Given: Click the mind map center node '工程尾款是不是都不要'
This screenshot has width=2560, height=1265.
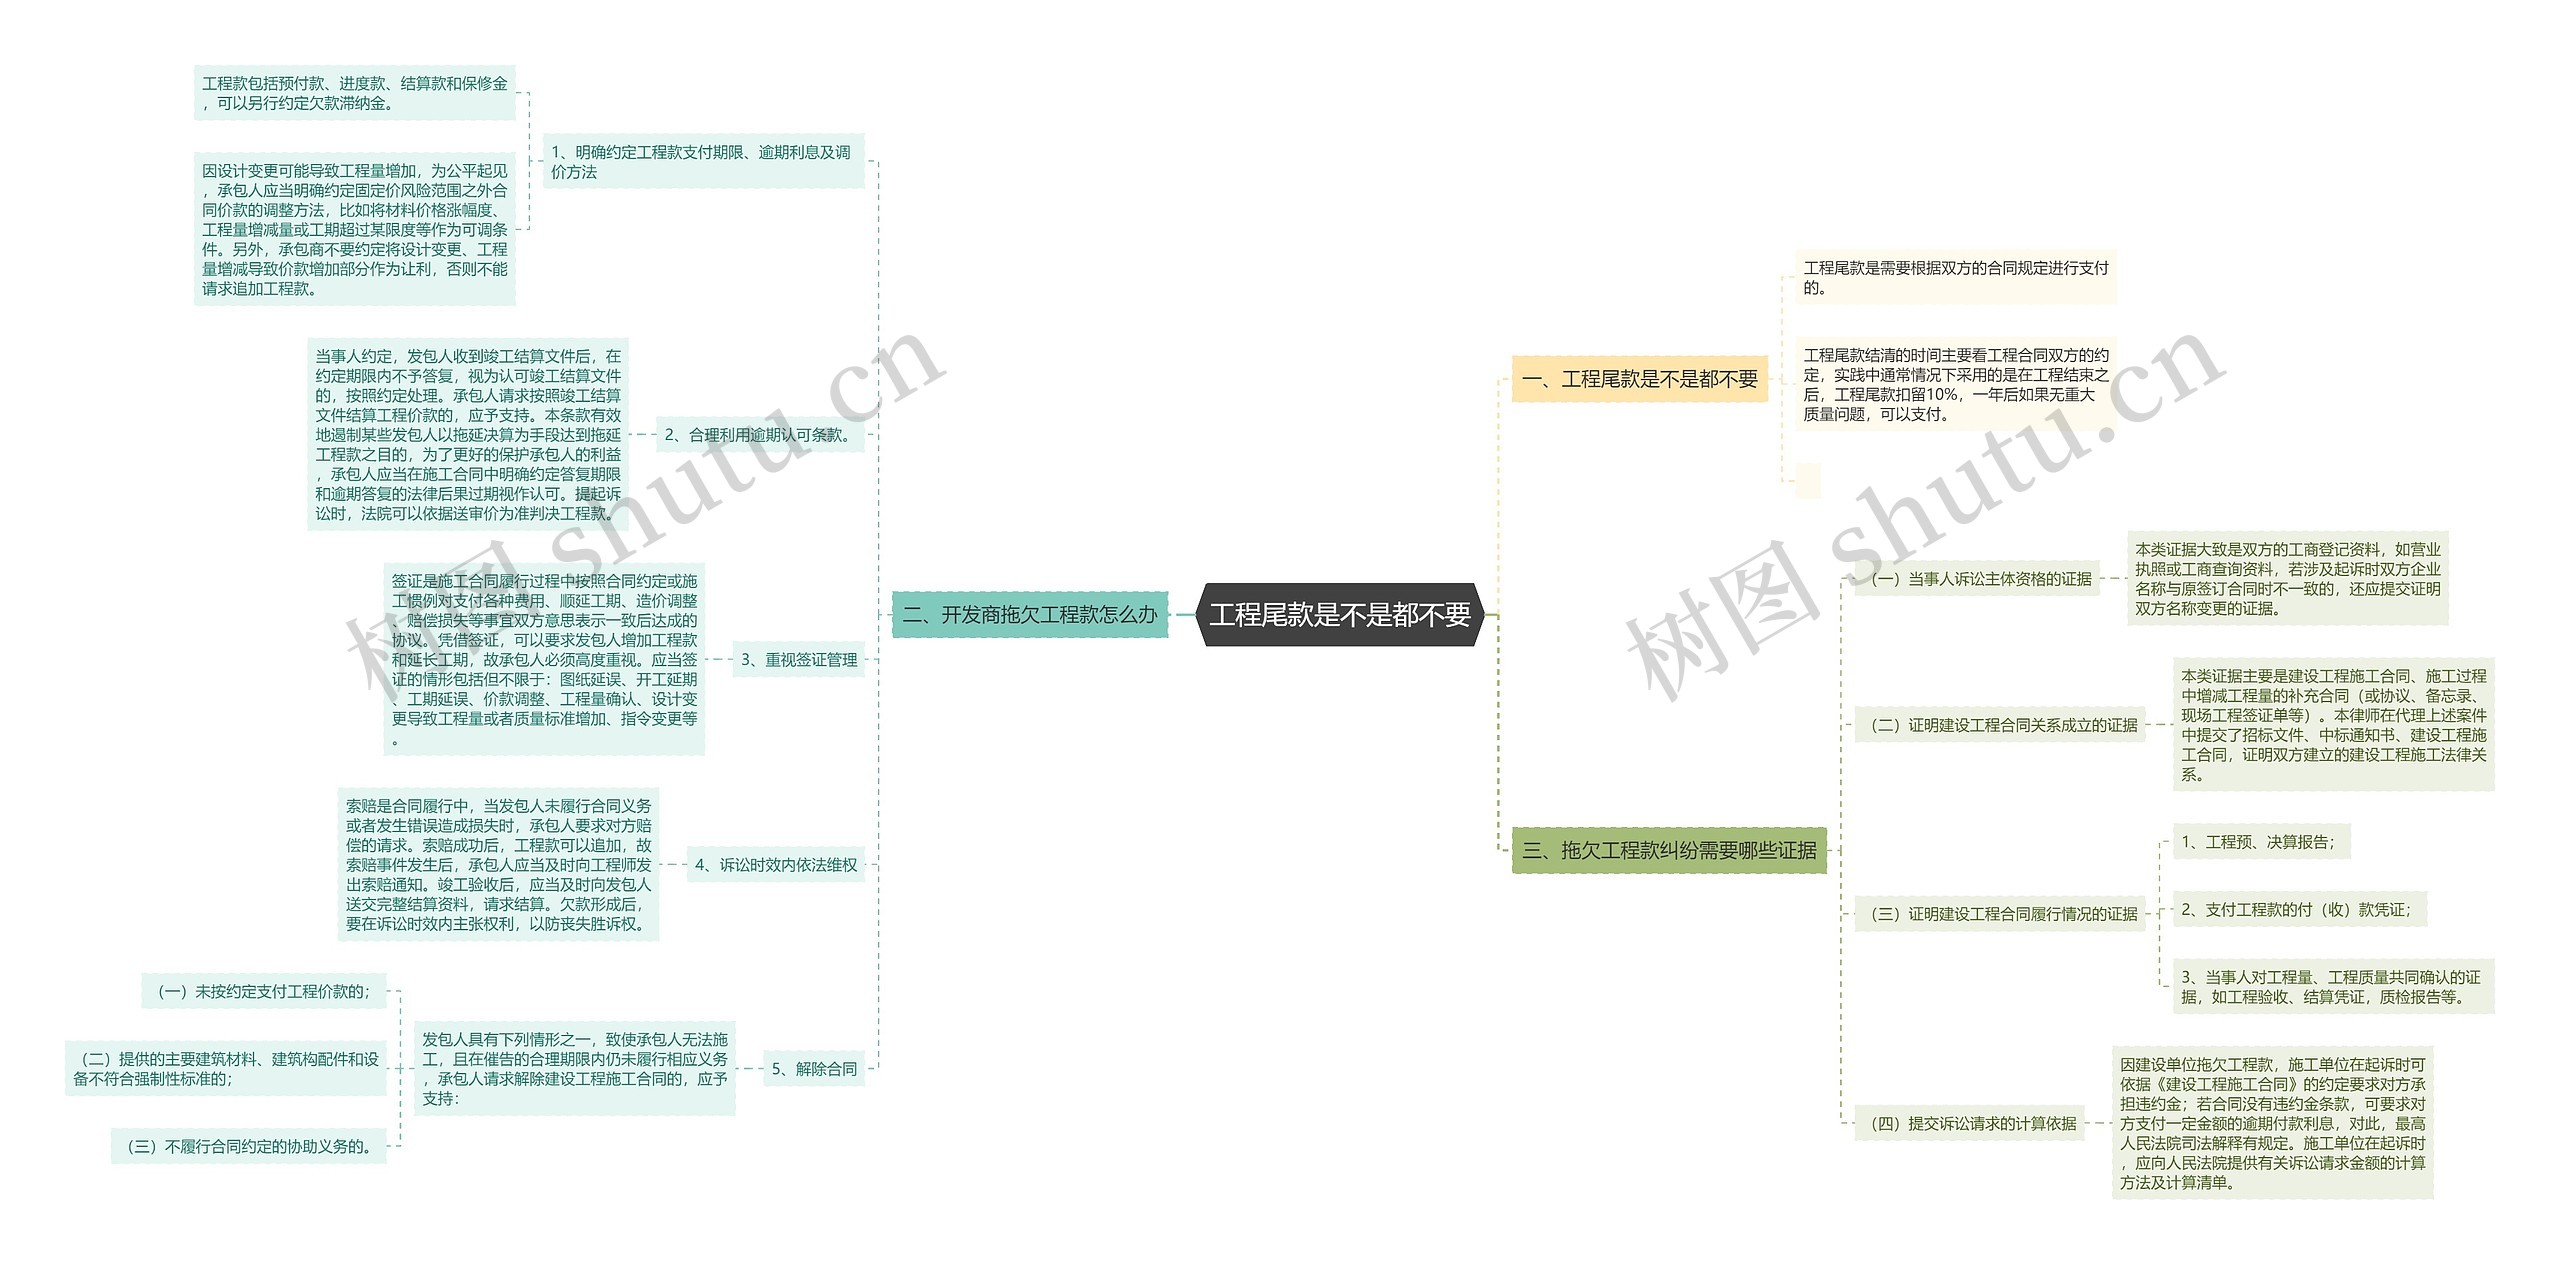Looking at the screenshot, I should point(1304,630).
